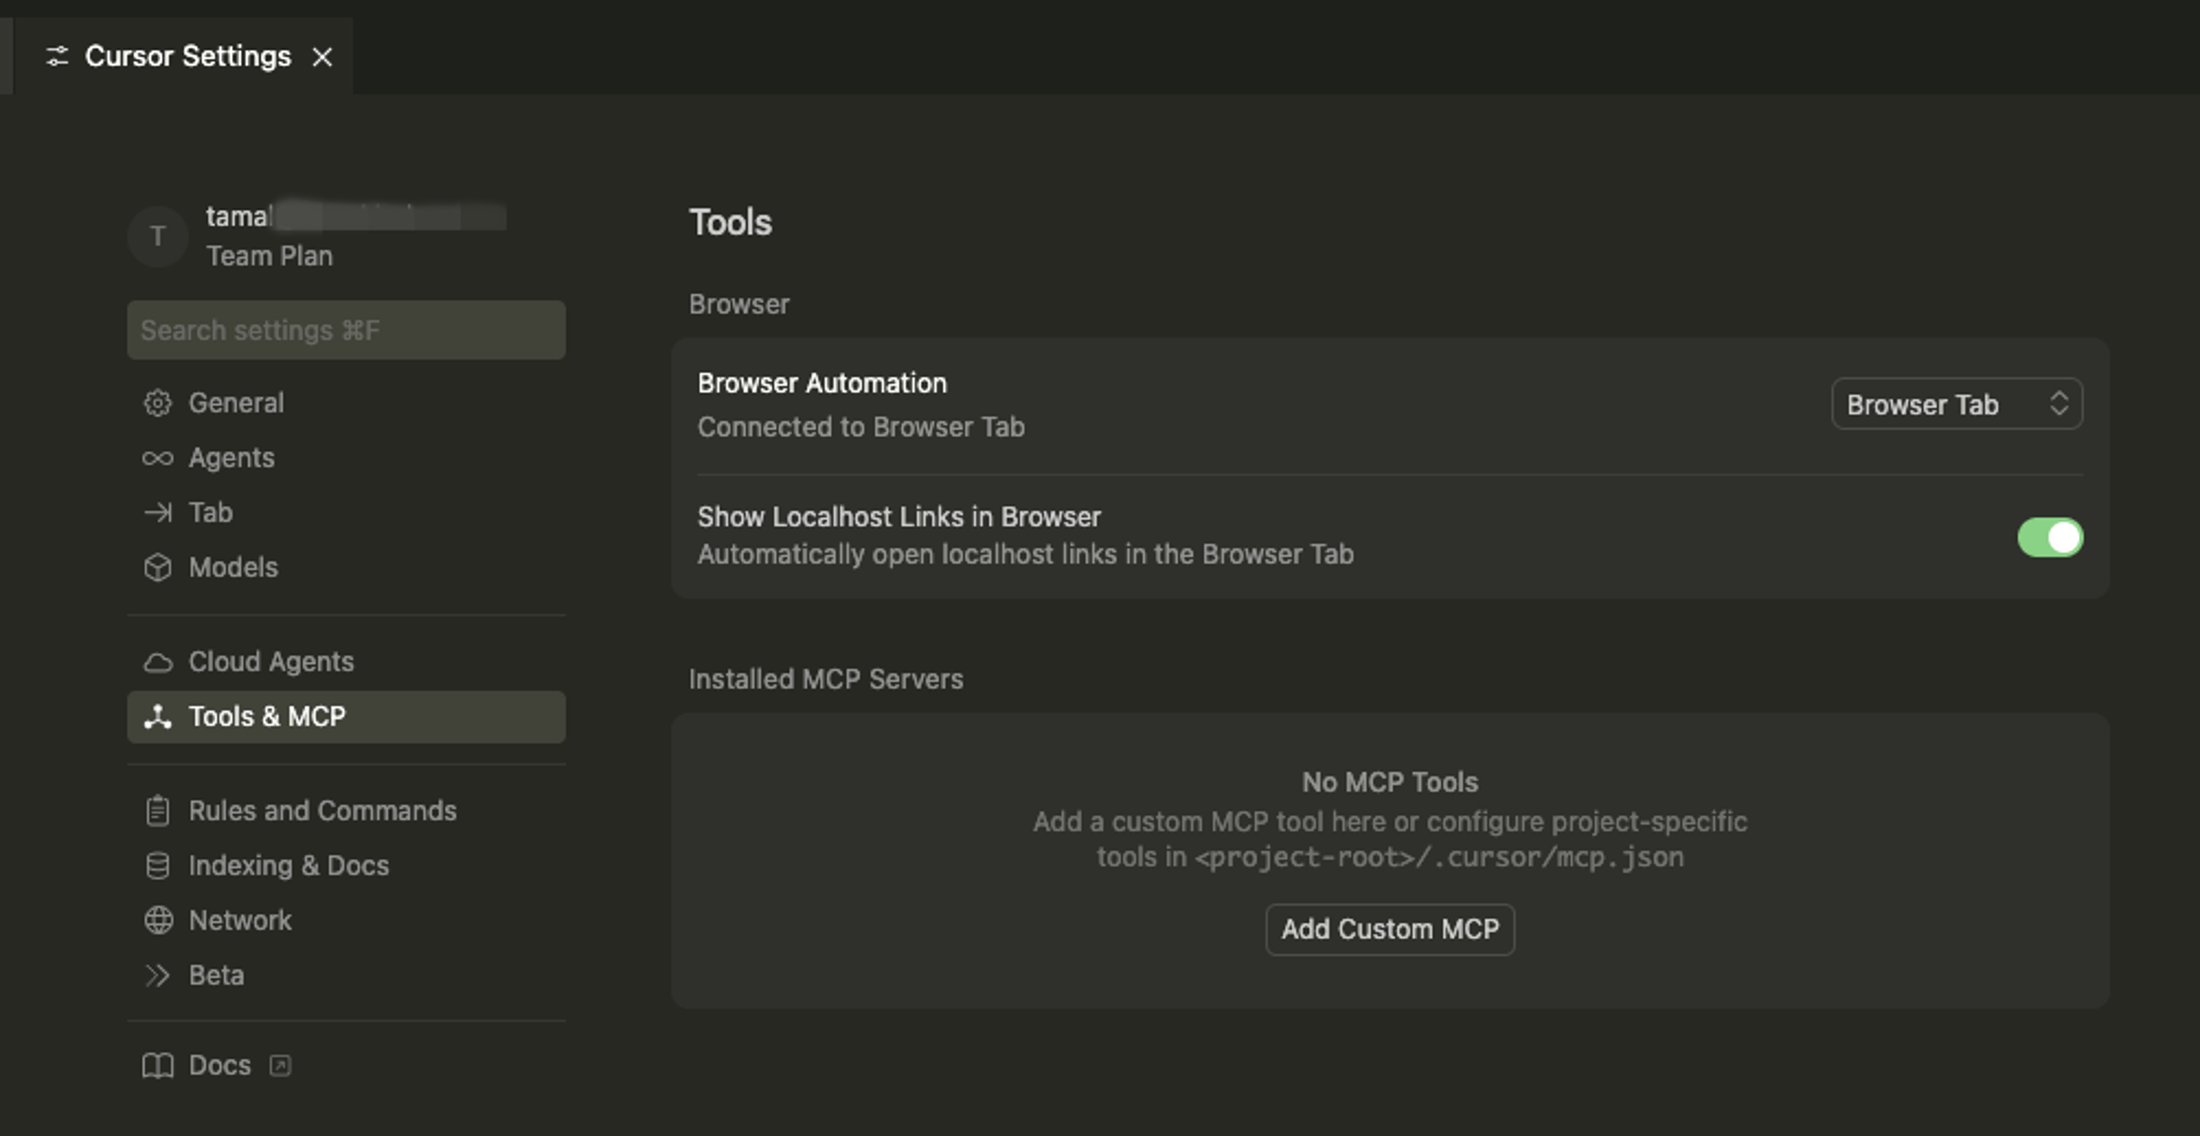Click the Cloud Agents cloud icon
This screenshot has width=2200, height=1136.
[157, 661]
